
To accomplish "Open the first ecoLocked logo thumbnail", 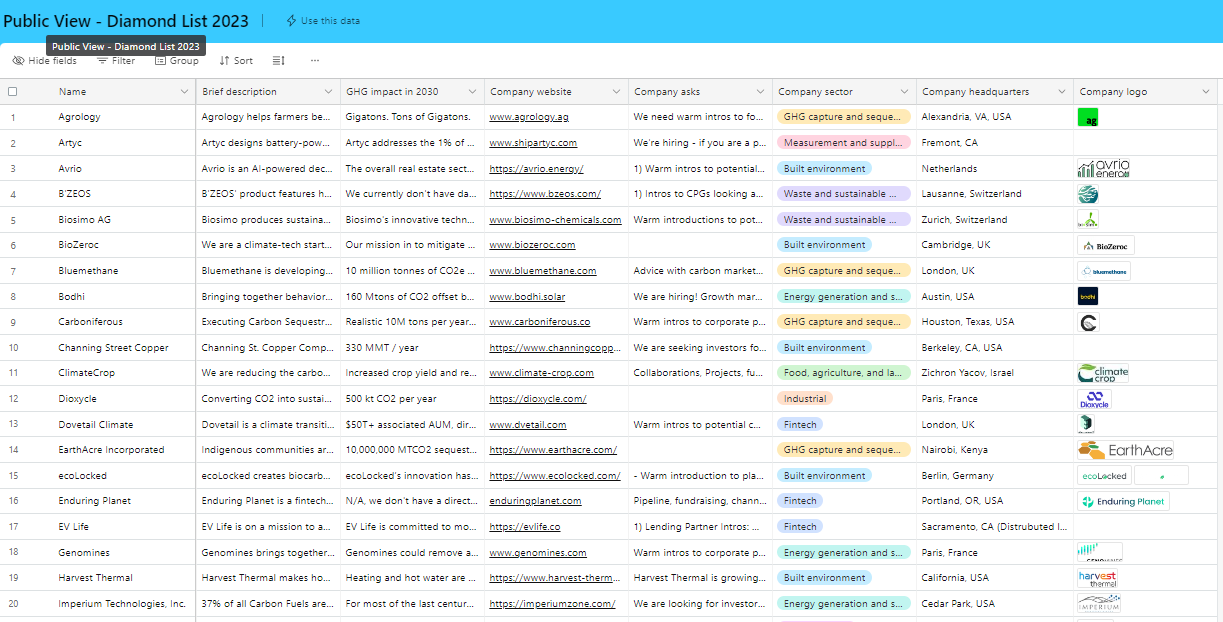I will [1104, 476].
